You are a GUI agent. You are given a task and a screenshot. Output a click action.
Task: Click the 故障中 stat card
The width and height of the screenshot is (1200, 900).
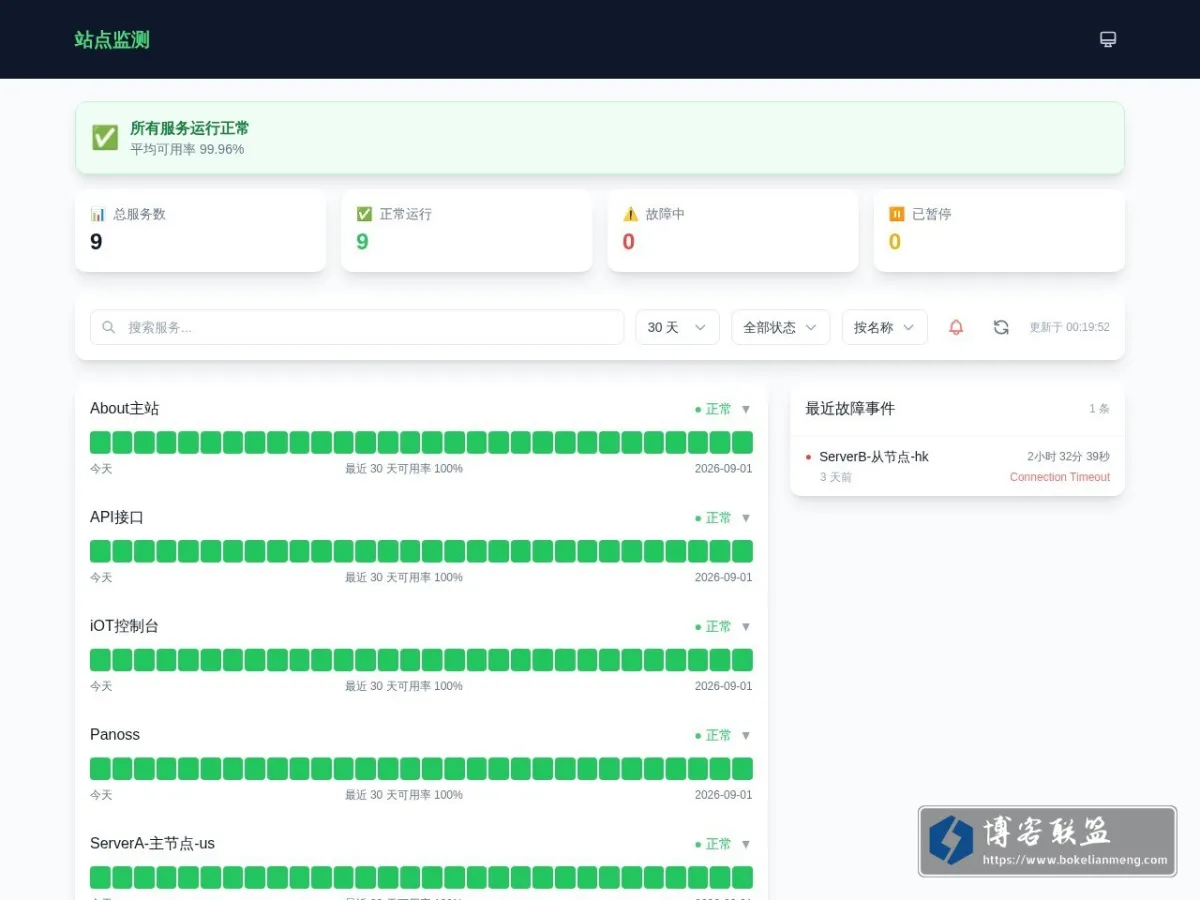[x=732, y=230]
